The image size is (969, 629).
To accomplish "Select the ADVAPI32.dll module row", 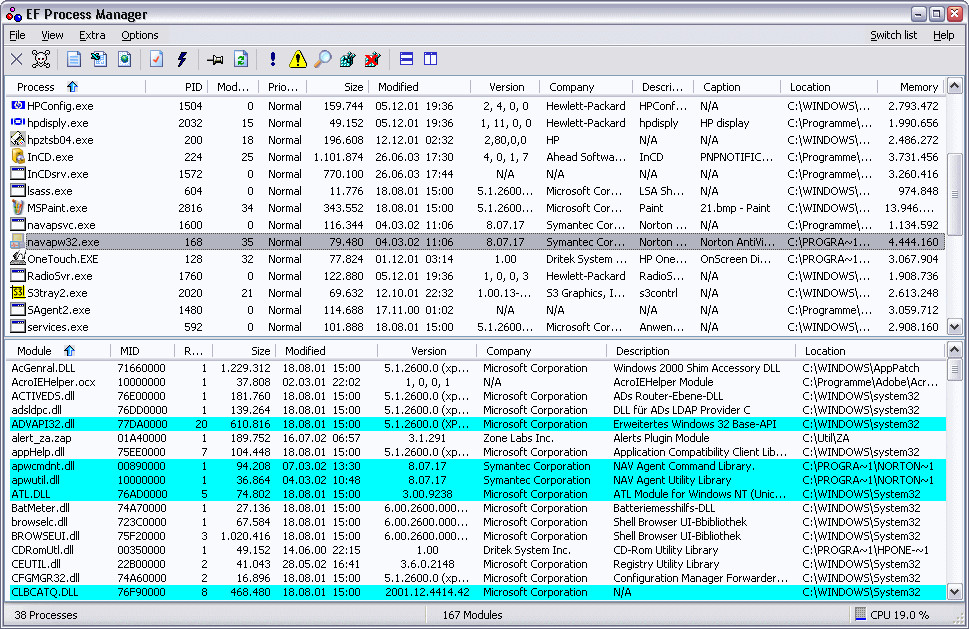I will pos(476,424).
